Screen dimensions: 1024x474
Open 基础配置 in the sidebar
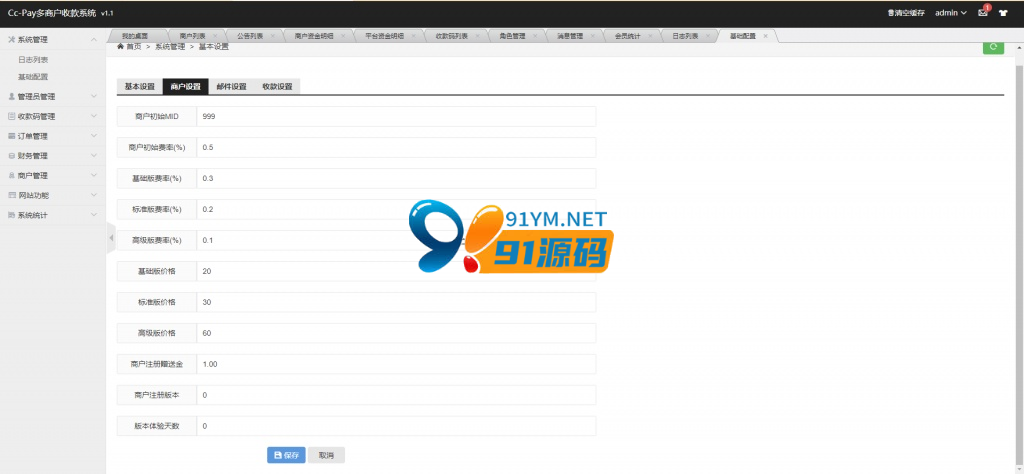pos(33,76)
